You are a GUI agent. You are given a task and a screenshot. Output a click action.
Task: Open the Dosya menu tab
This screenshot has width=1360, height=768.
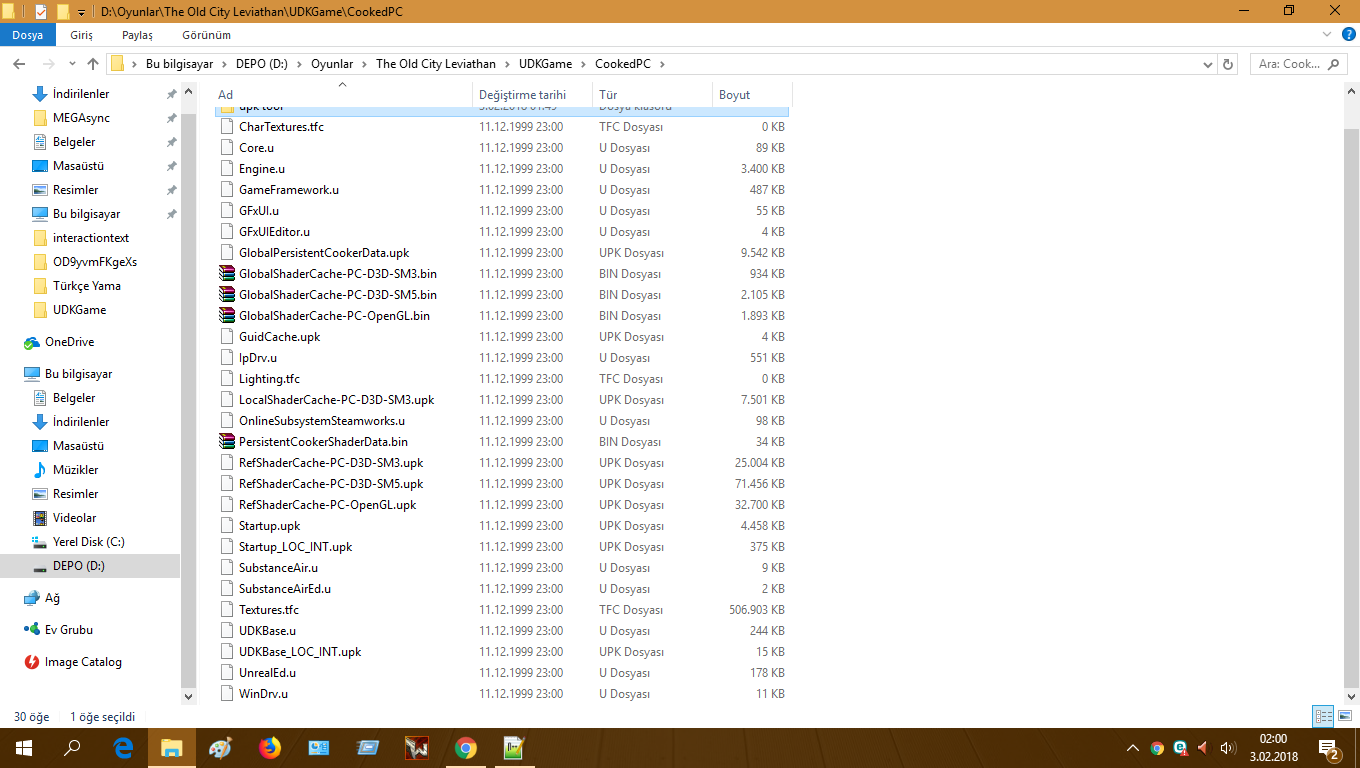tap(28, 35)
